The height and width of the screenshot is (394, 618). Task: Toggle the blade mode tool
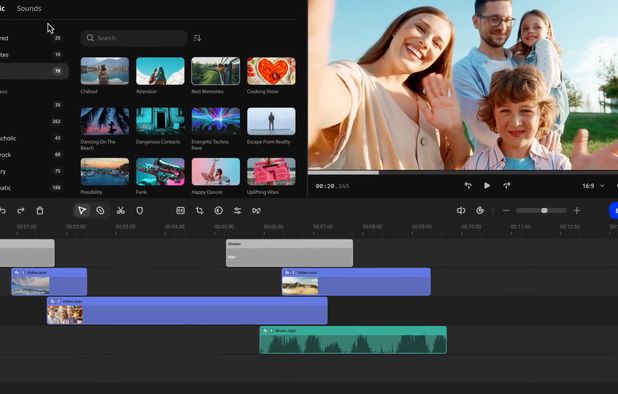pyautogui.click(x=100, y=210)
